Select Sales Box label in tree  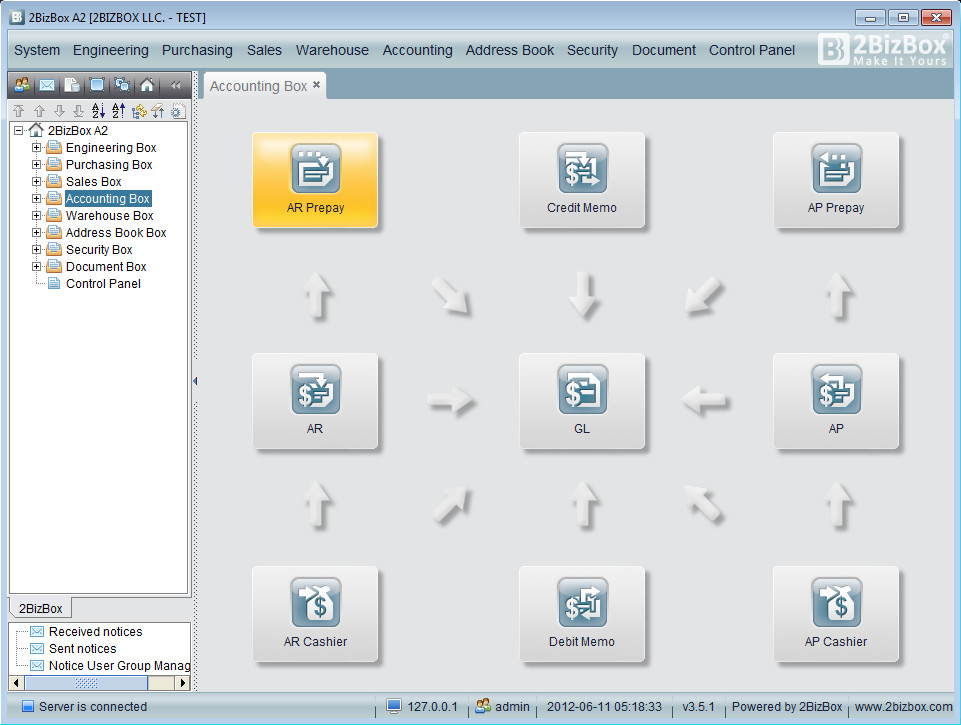tap(93, 182)
